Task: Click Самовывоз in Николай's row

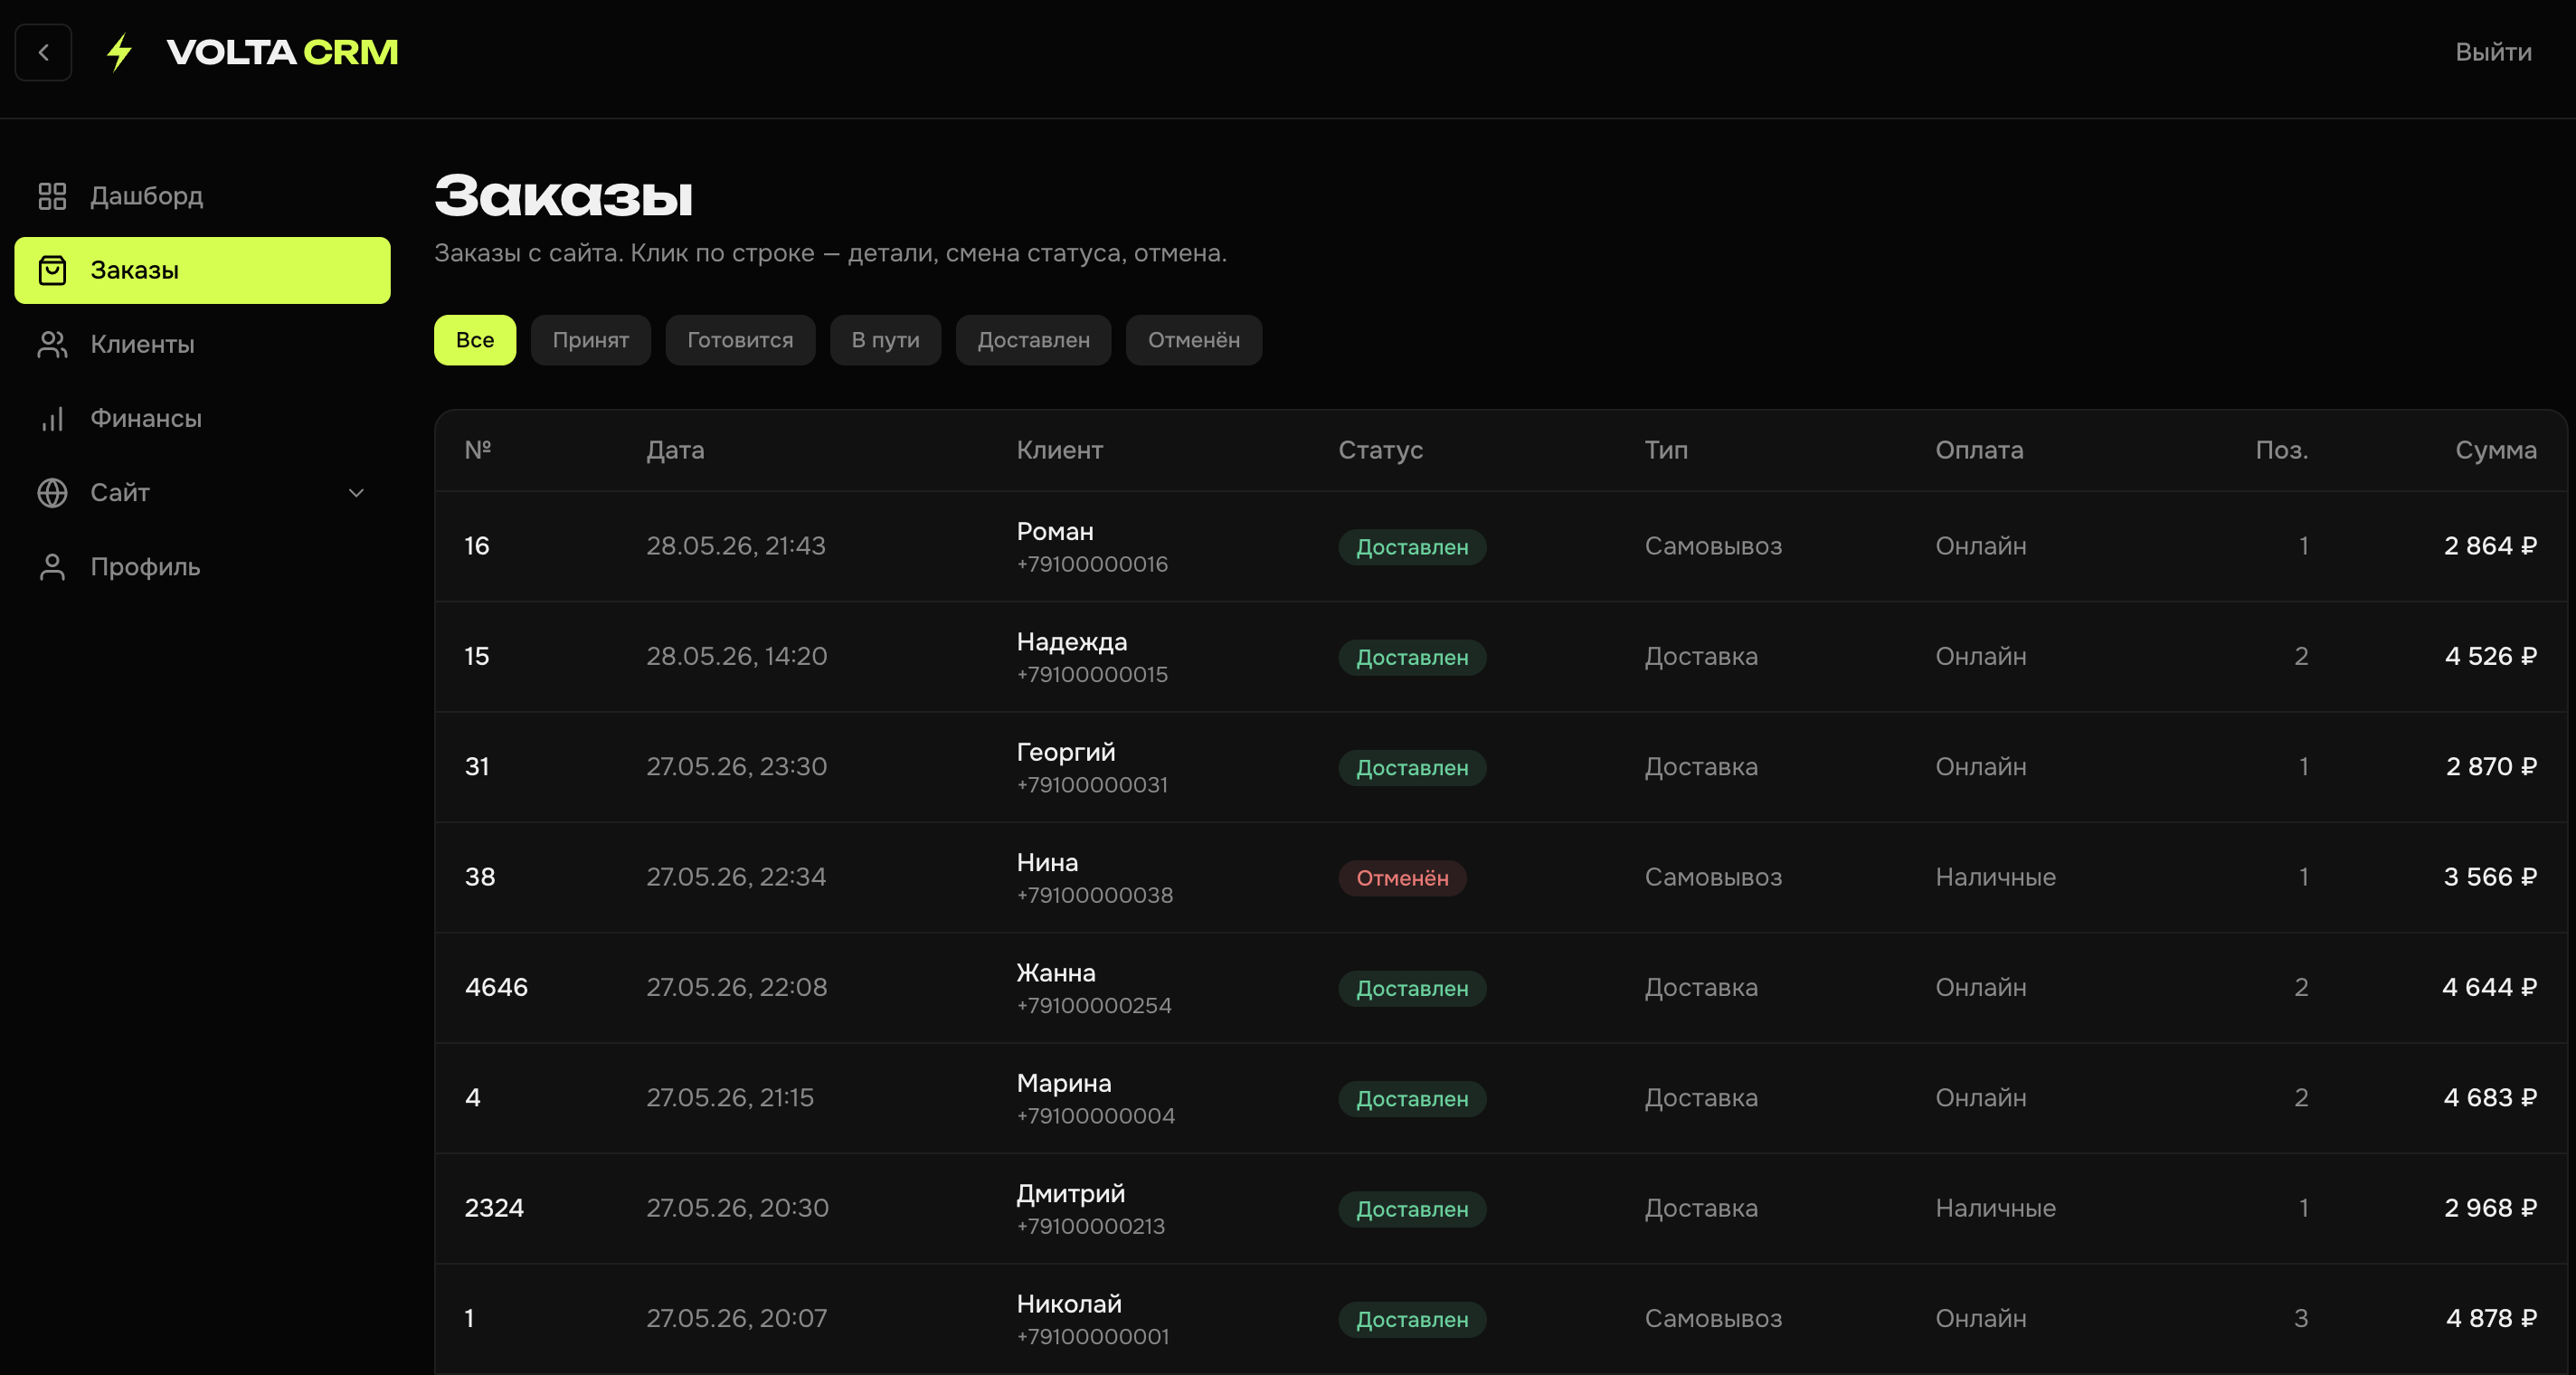Action: click(1713, 1319)
